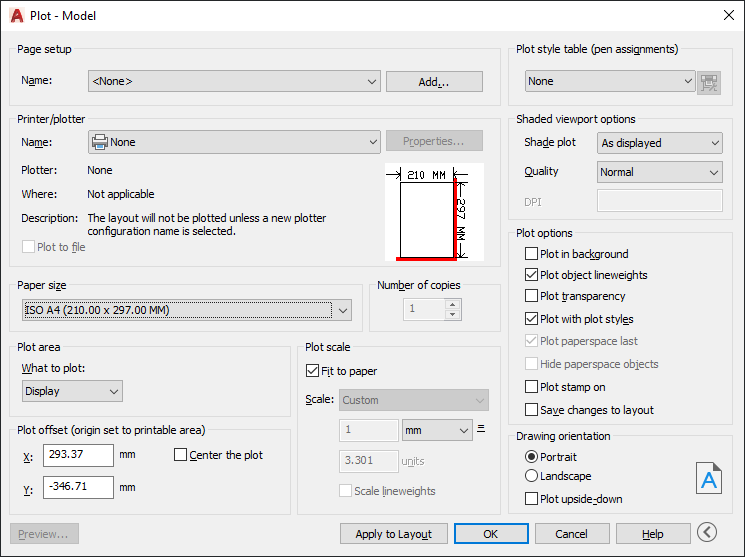Image resolution: width=745 pixels, height=557 pixels.
Task: Enable Plot in background checkbox
Action: click(x=532, y=254)
